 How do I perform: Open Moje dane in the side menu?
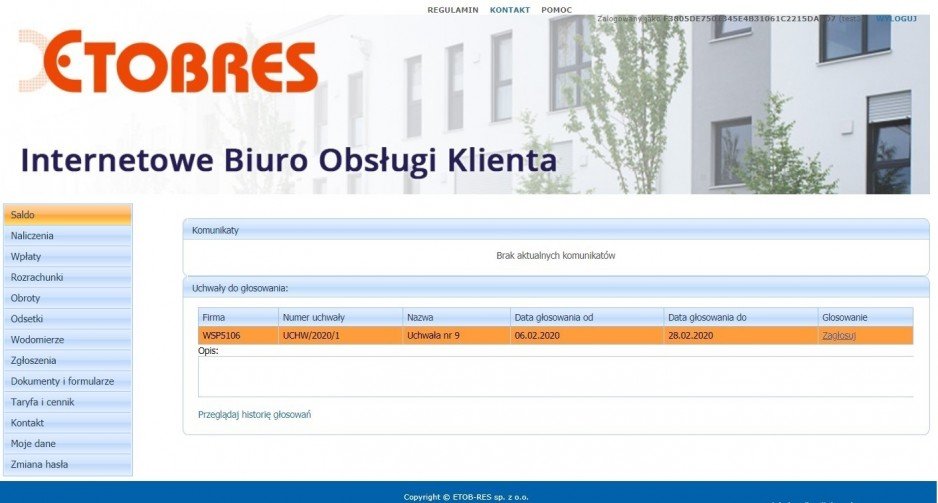pos(68,444)
